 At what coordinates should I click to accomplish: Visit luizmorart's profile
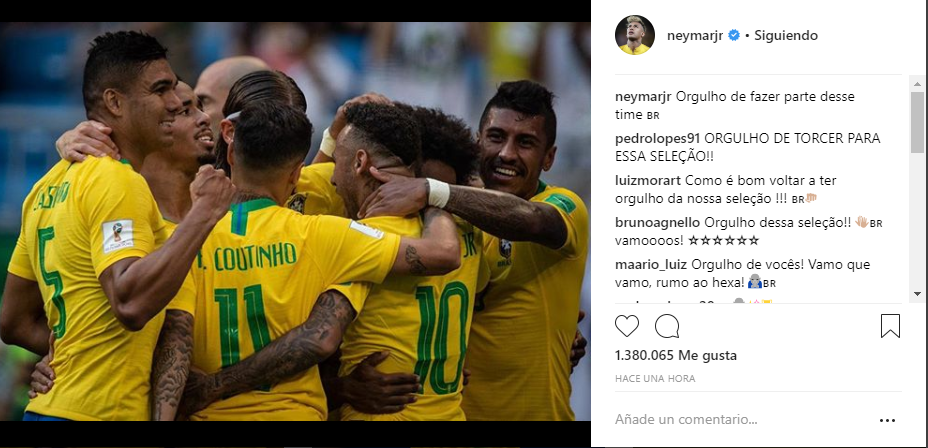pos(648,181)
